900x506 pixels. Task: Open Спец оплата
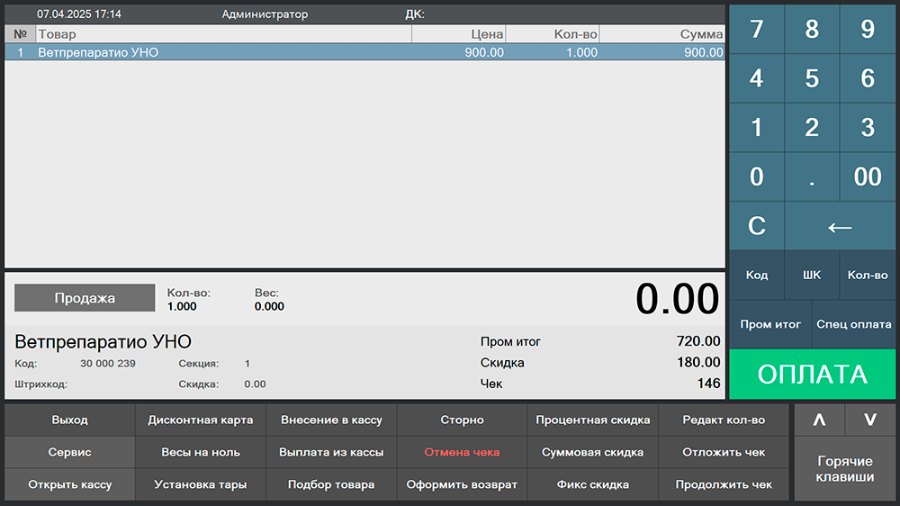pos(854,324)
